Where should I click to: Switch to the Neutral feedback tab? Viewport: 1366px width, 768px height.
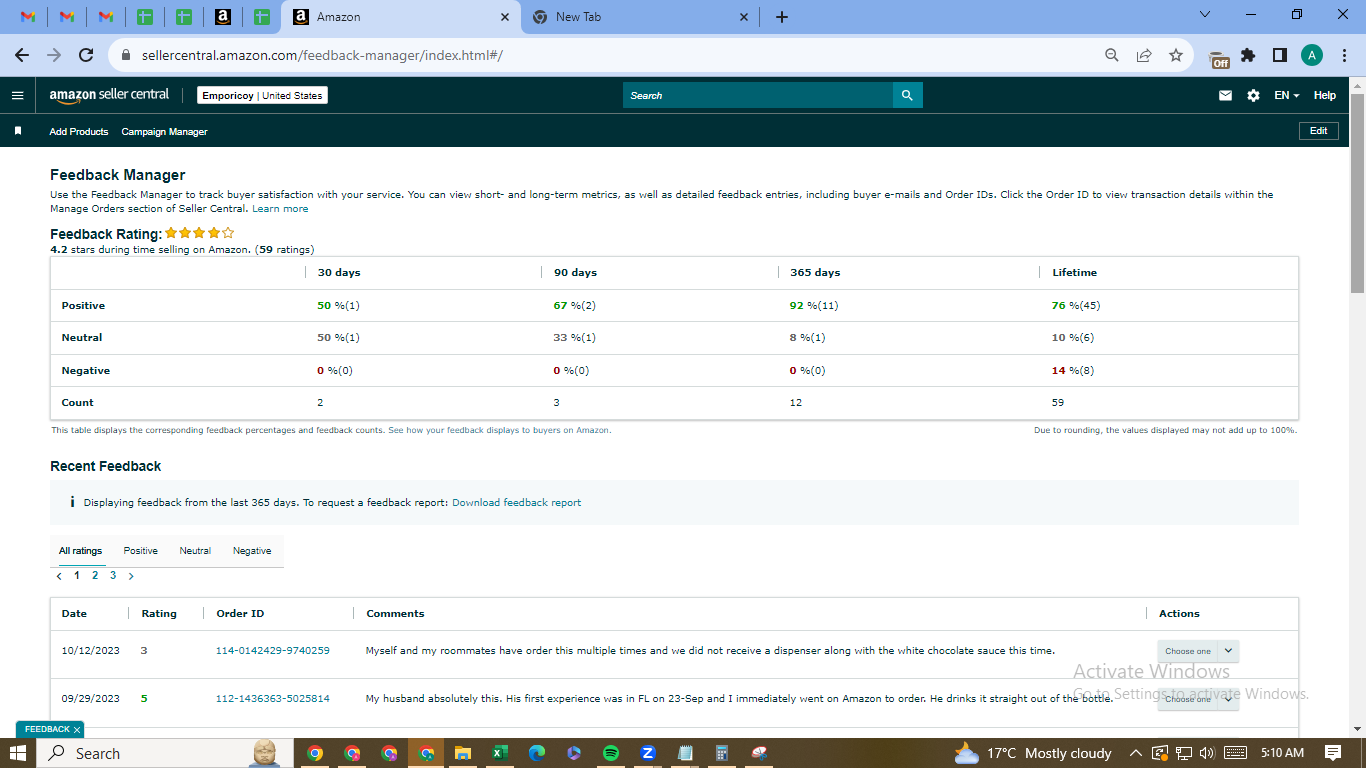(195, 551)
